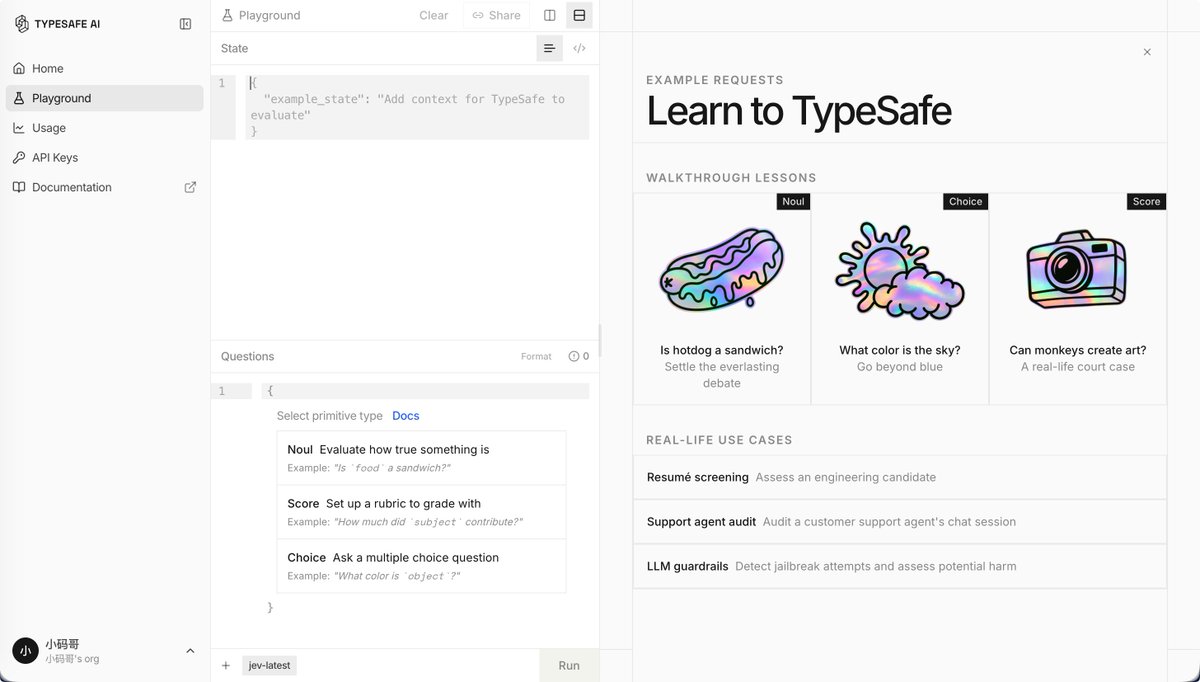This screenshot has width=1200, height=682.
Task: Choose the Score primitive type
Action: 421,512
